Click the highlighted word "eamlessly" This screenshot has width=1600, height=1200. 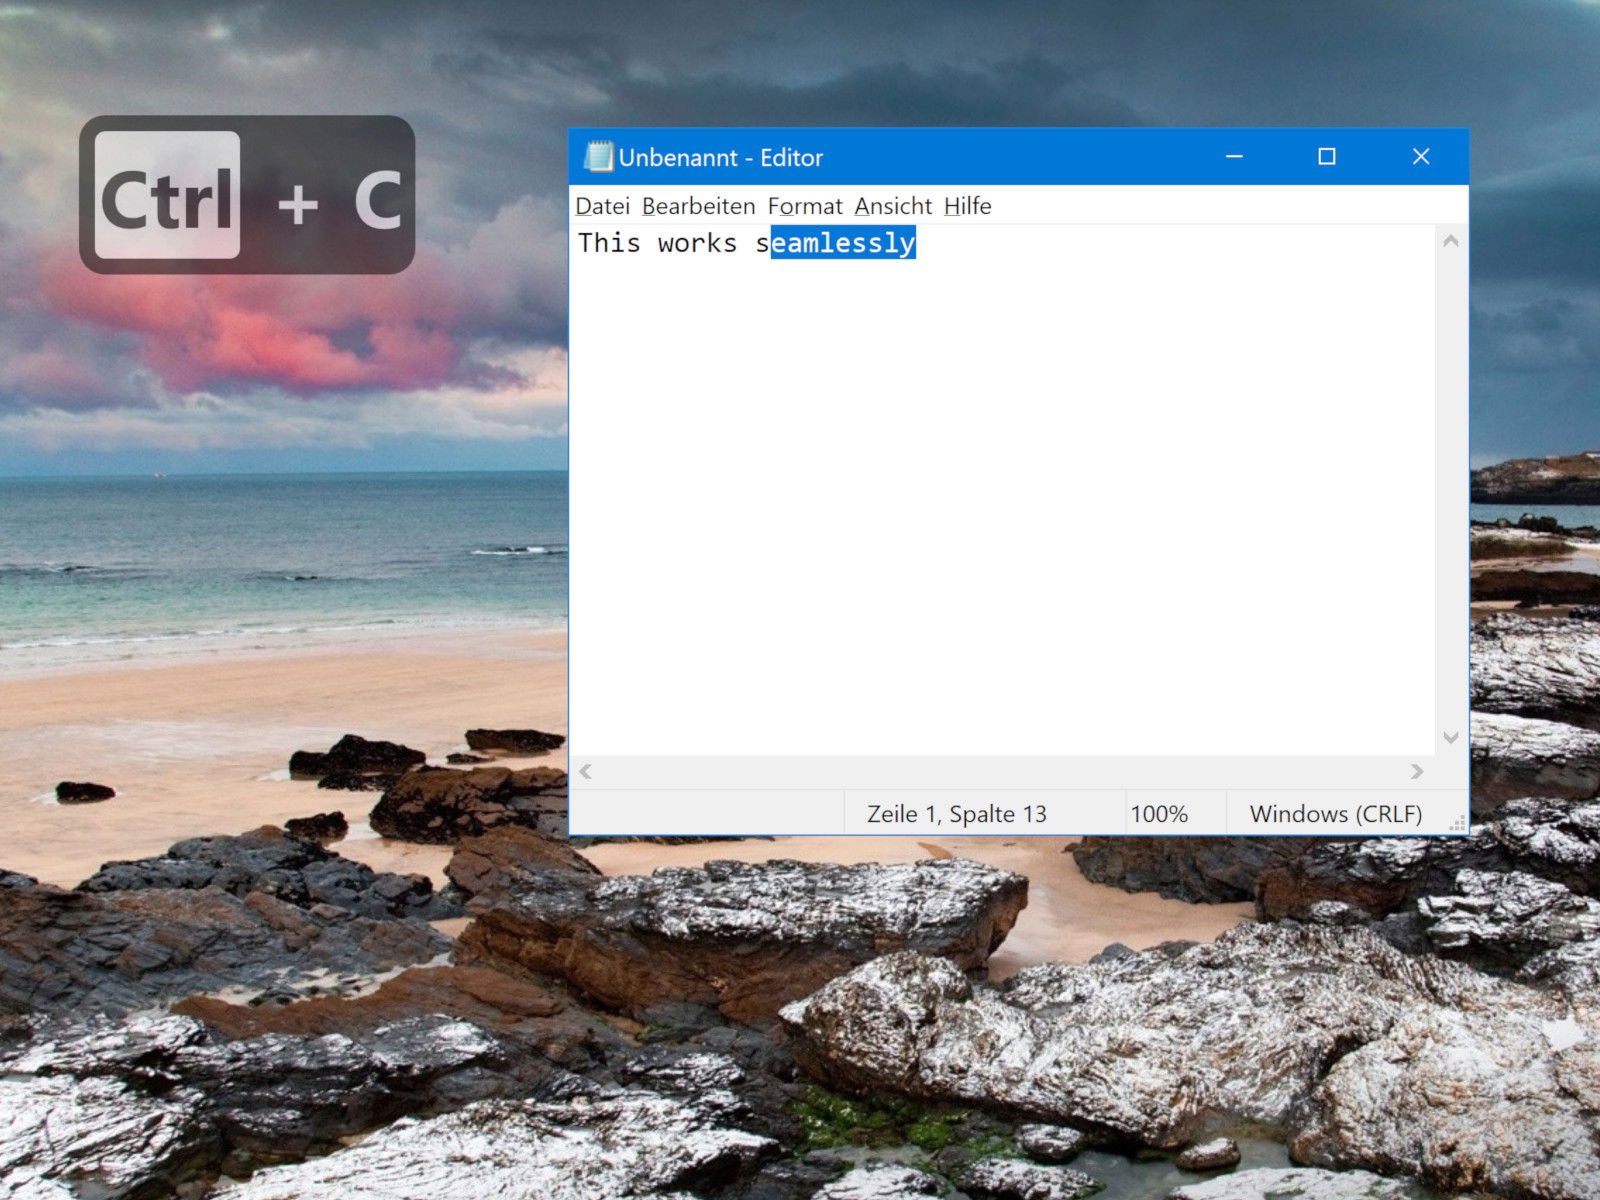(x=843, y=243)
